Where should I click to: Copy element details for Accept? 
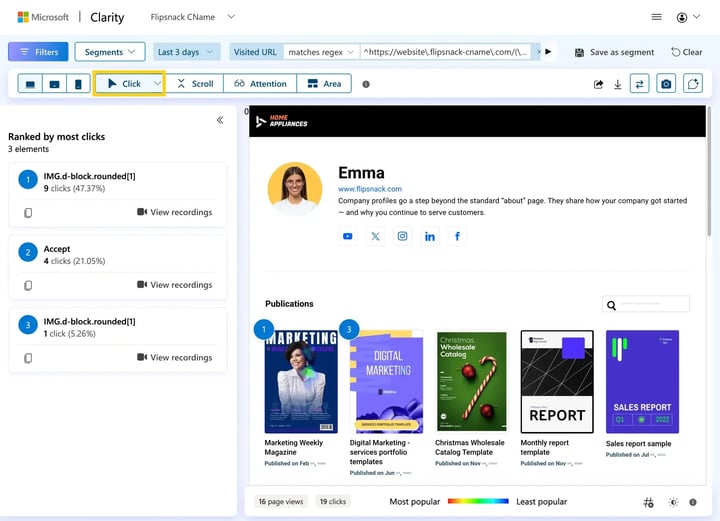coord(28,285)
